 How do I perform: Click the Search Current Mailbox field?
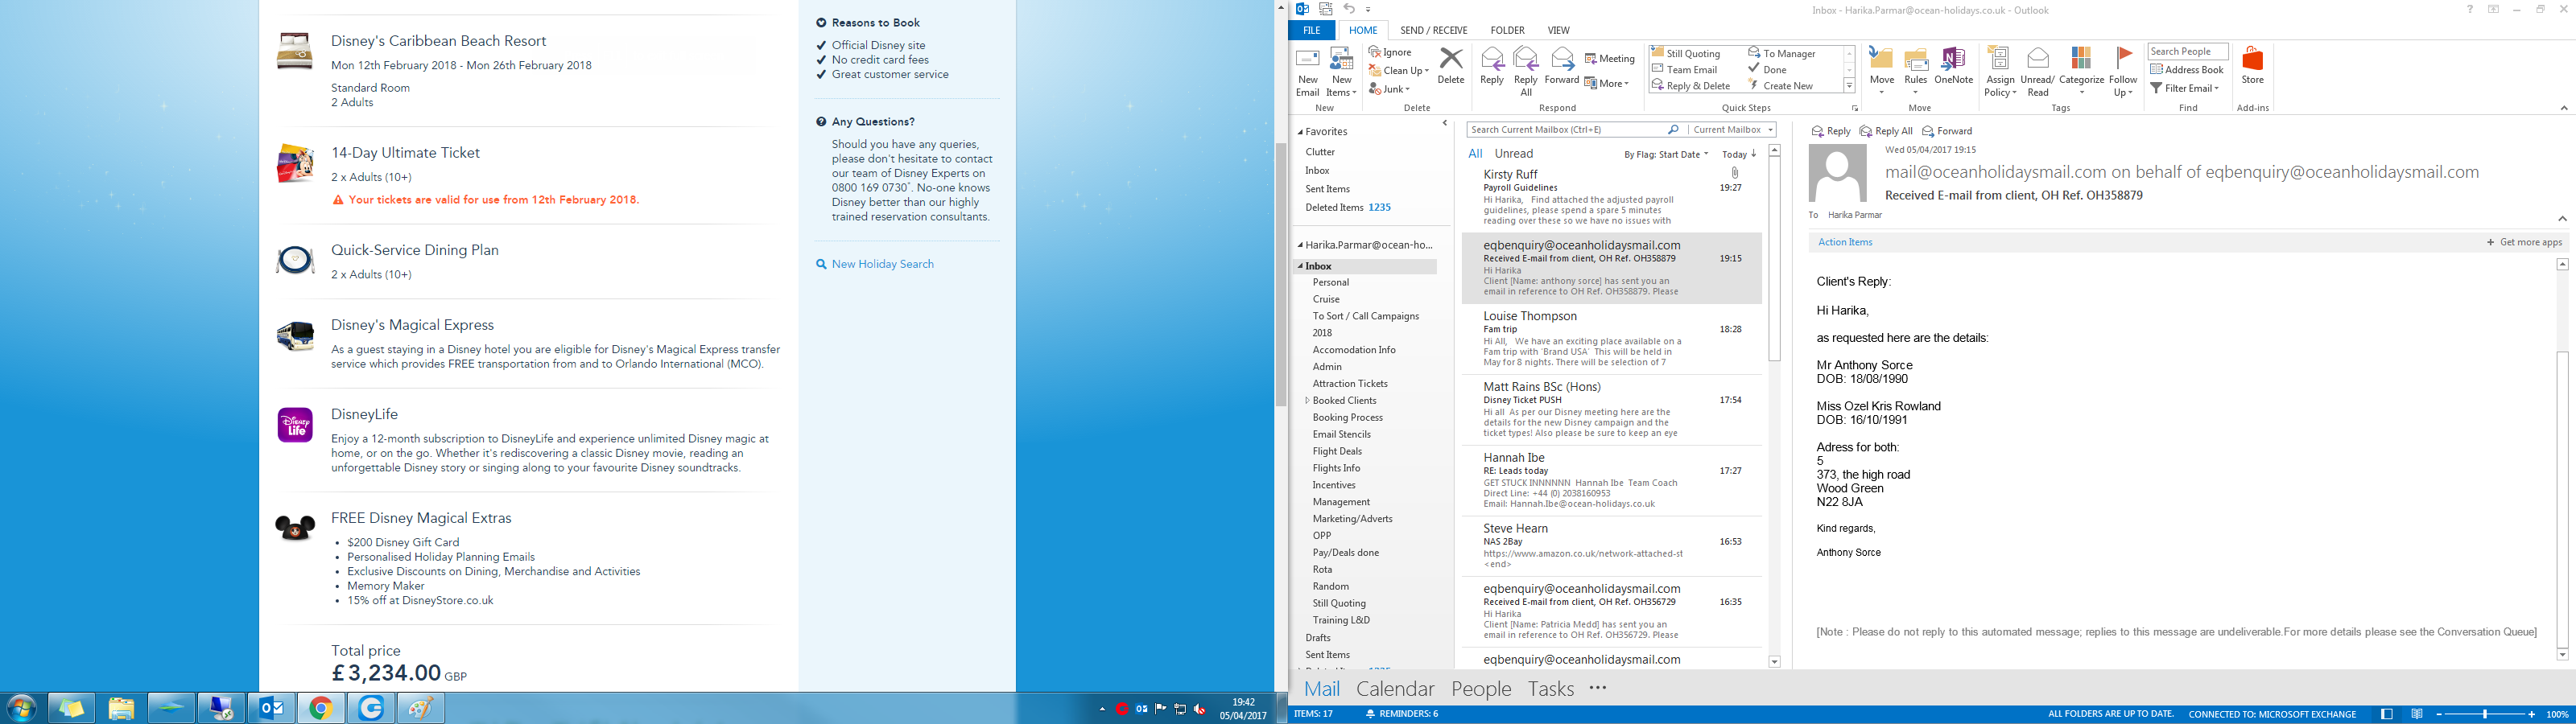pos(1565,130)
